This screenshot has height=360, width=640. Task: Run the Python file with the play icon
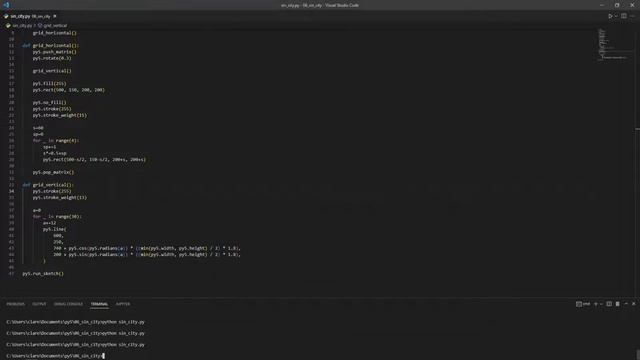pyautogui.click(x=610, y=16)
